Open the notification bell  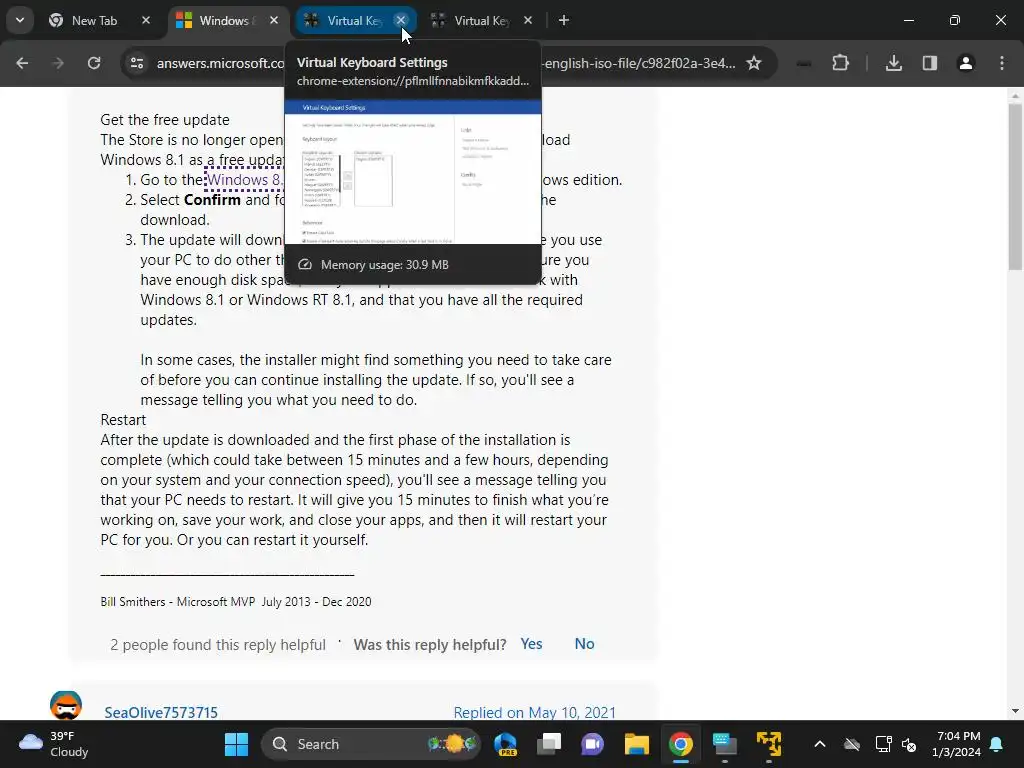997,744
